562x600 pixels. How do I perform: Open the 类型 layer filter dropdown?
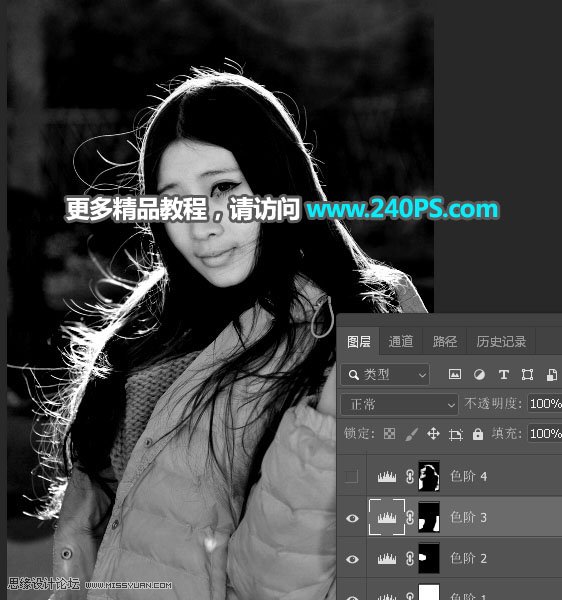[385, 374]
